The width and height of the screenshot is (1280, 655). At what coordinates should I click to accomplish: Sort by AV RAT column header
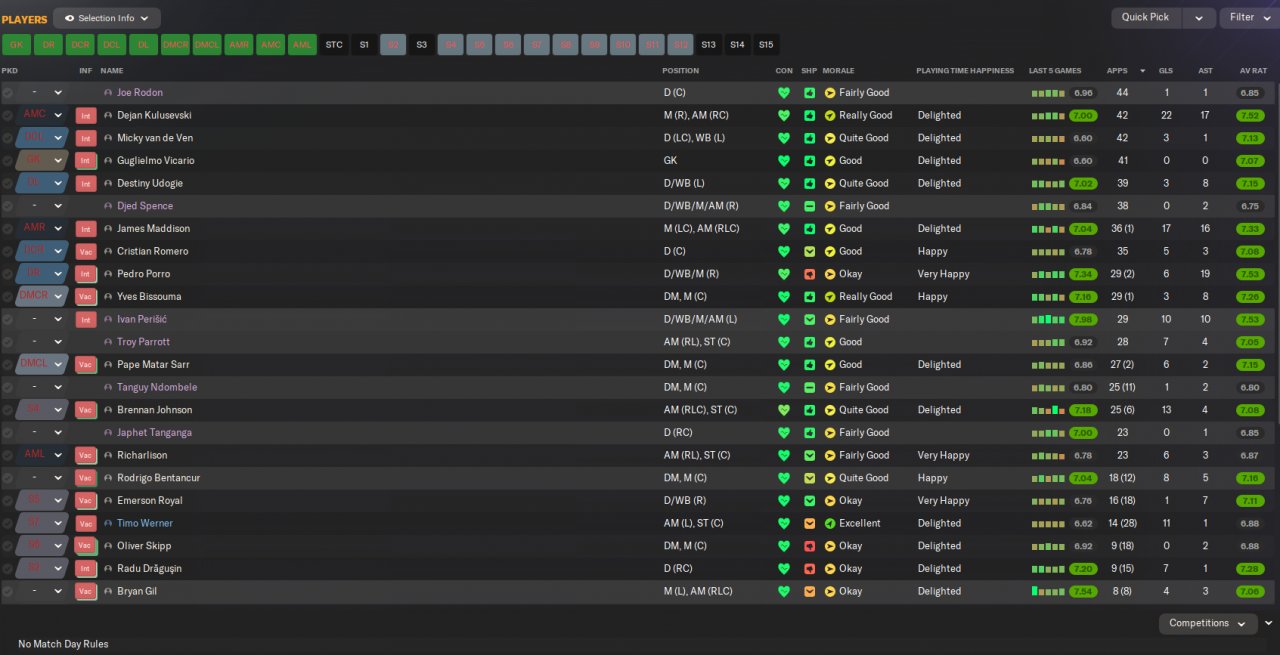coord(1253,71)
